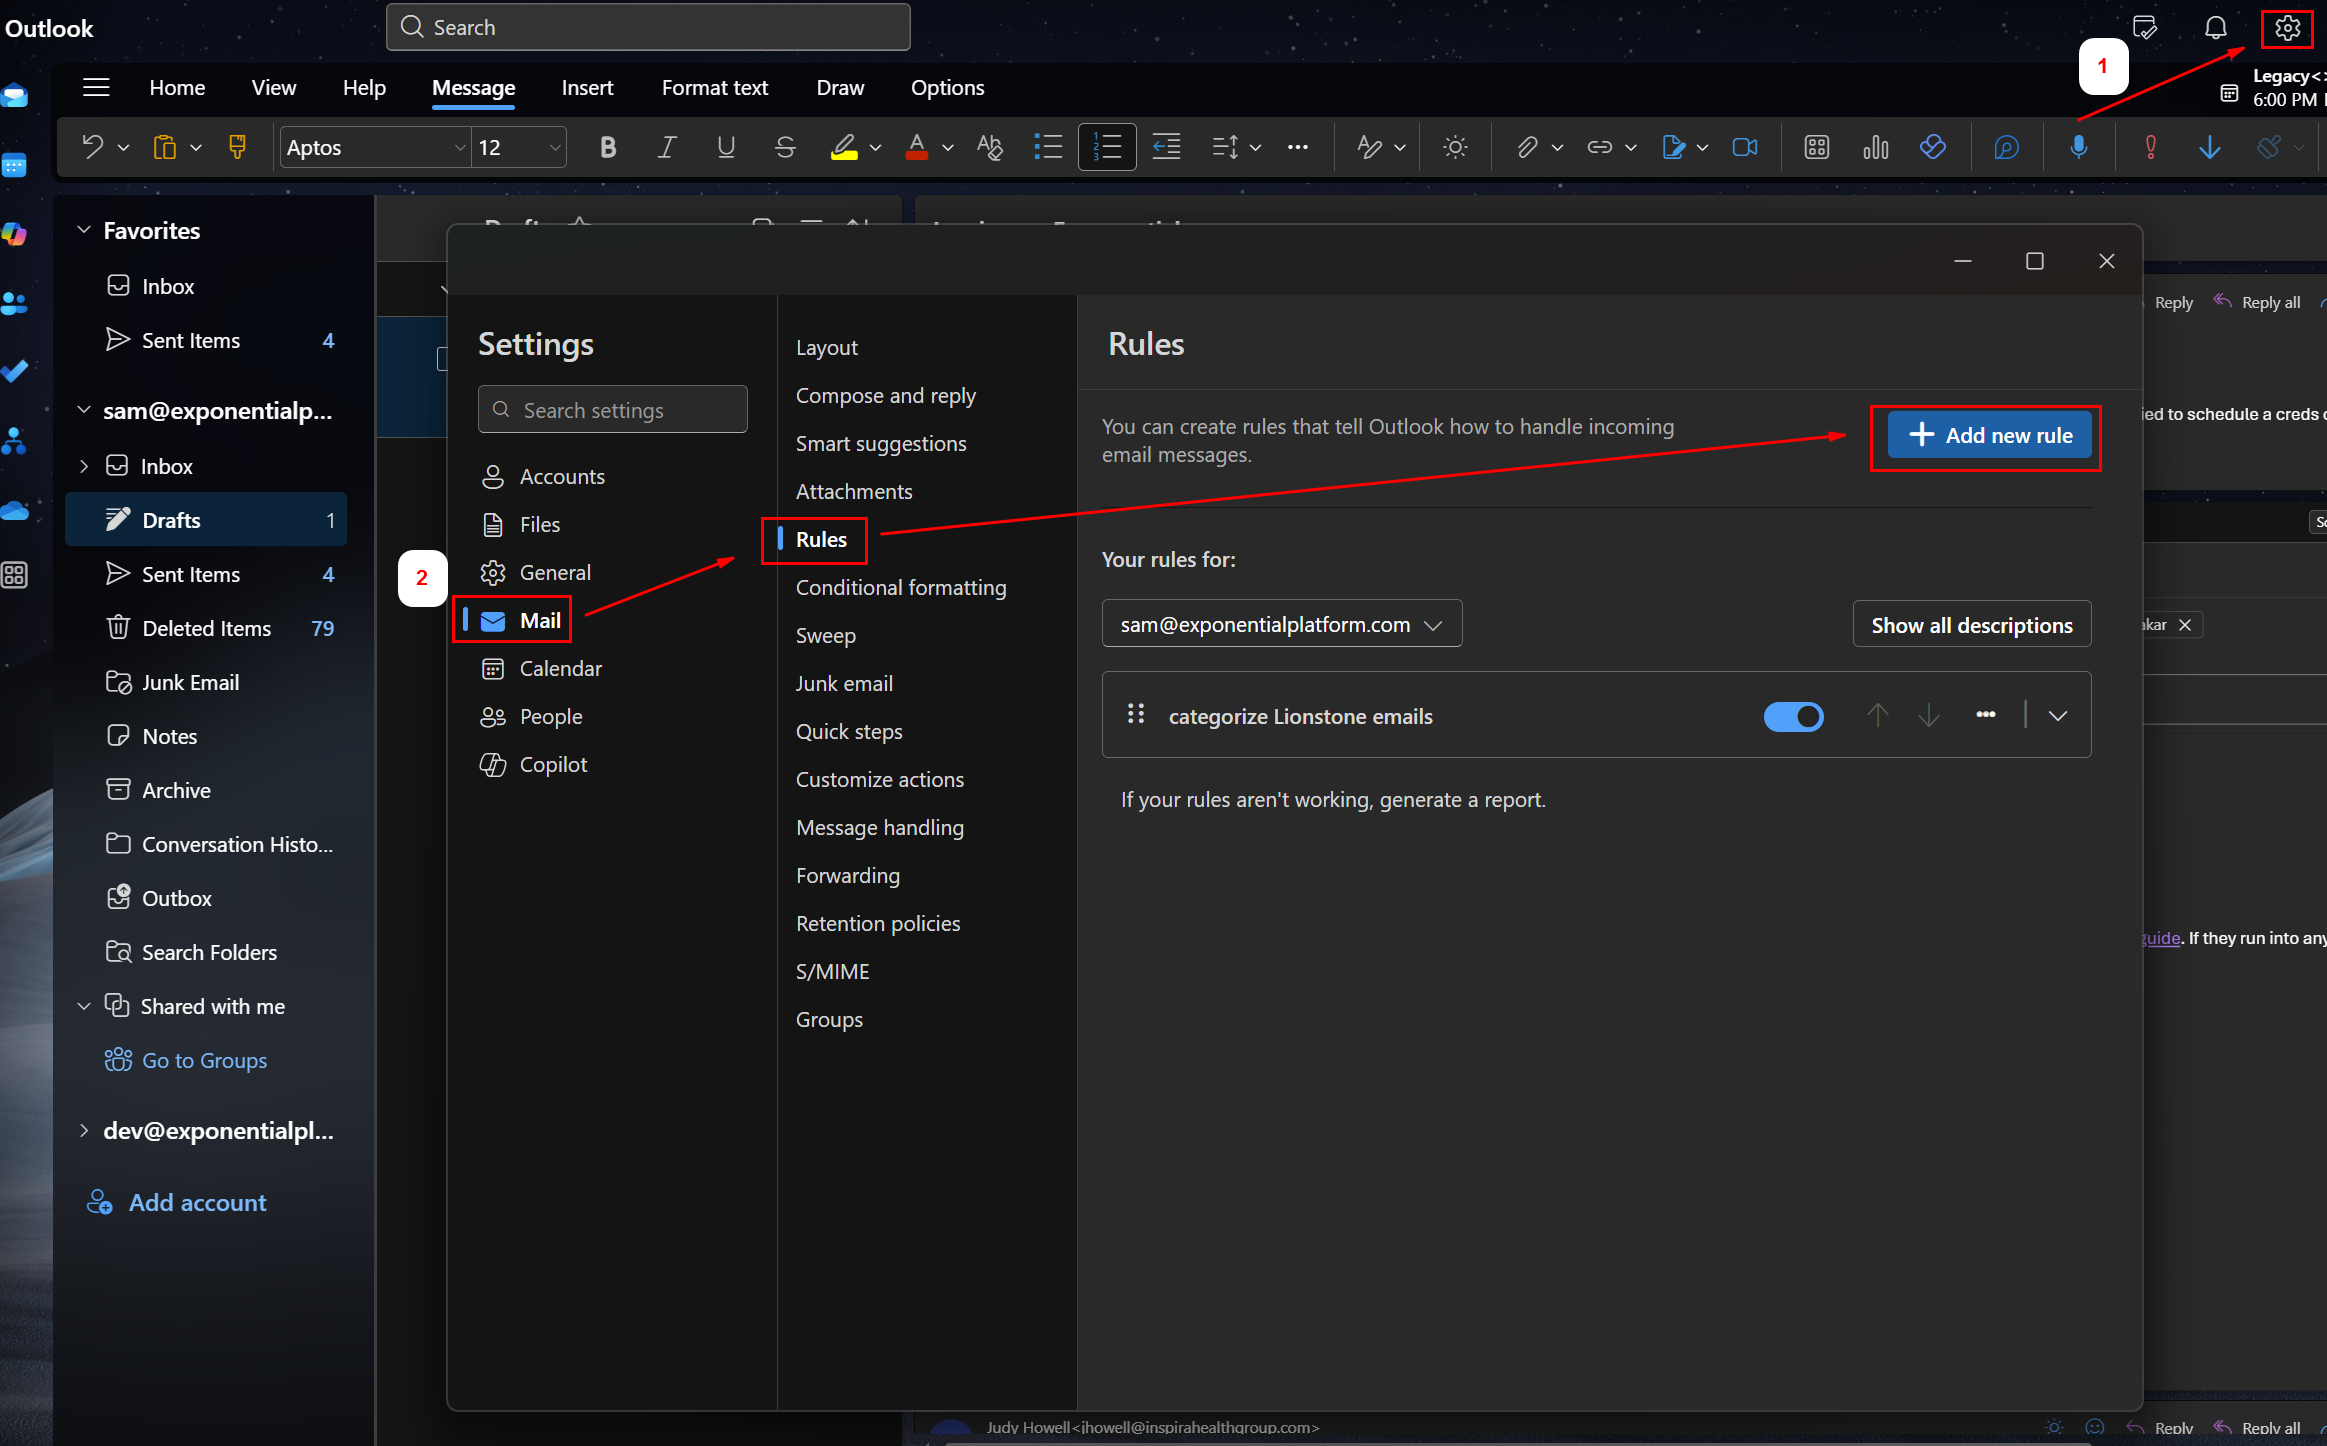Click the numbered list icon
The width and height of the screenshot is (2327, 1446).
click(x=1107, y=148)
